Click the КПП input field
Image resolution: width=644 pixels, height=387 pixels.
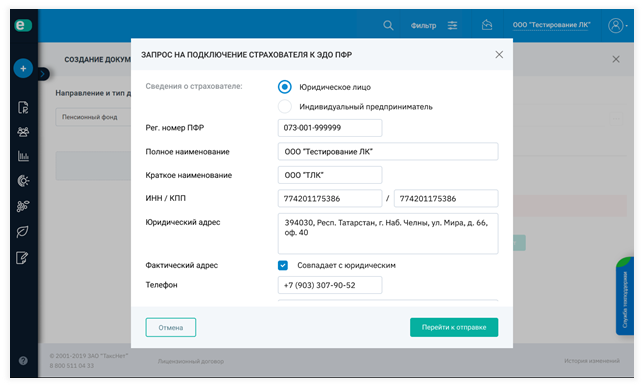coord(446,198)
